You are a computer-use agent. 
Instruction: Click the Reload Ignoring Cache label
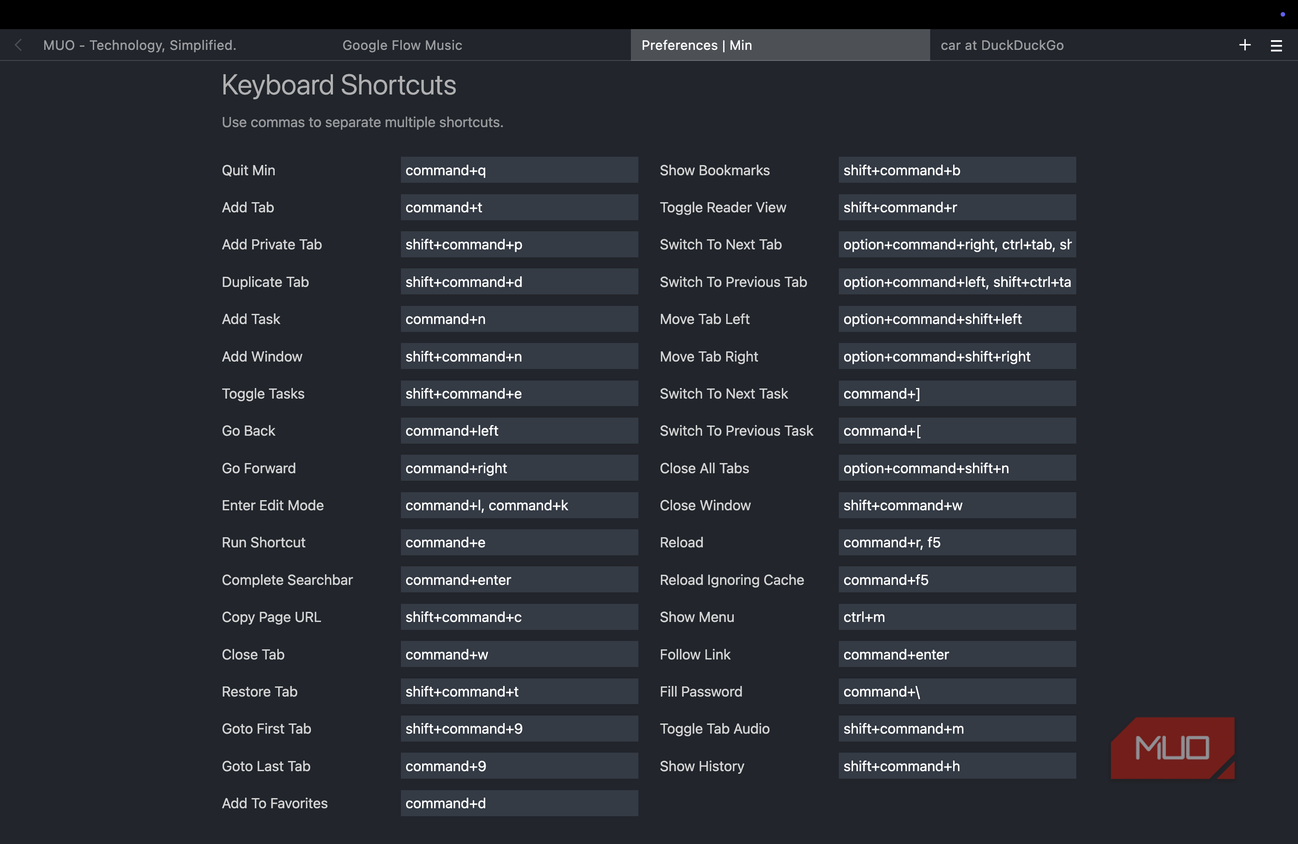[x=732, y=580]
